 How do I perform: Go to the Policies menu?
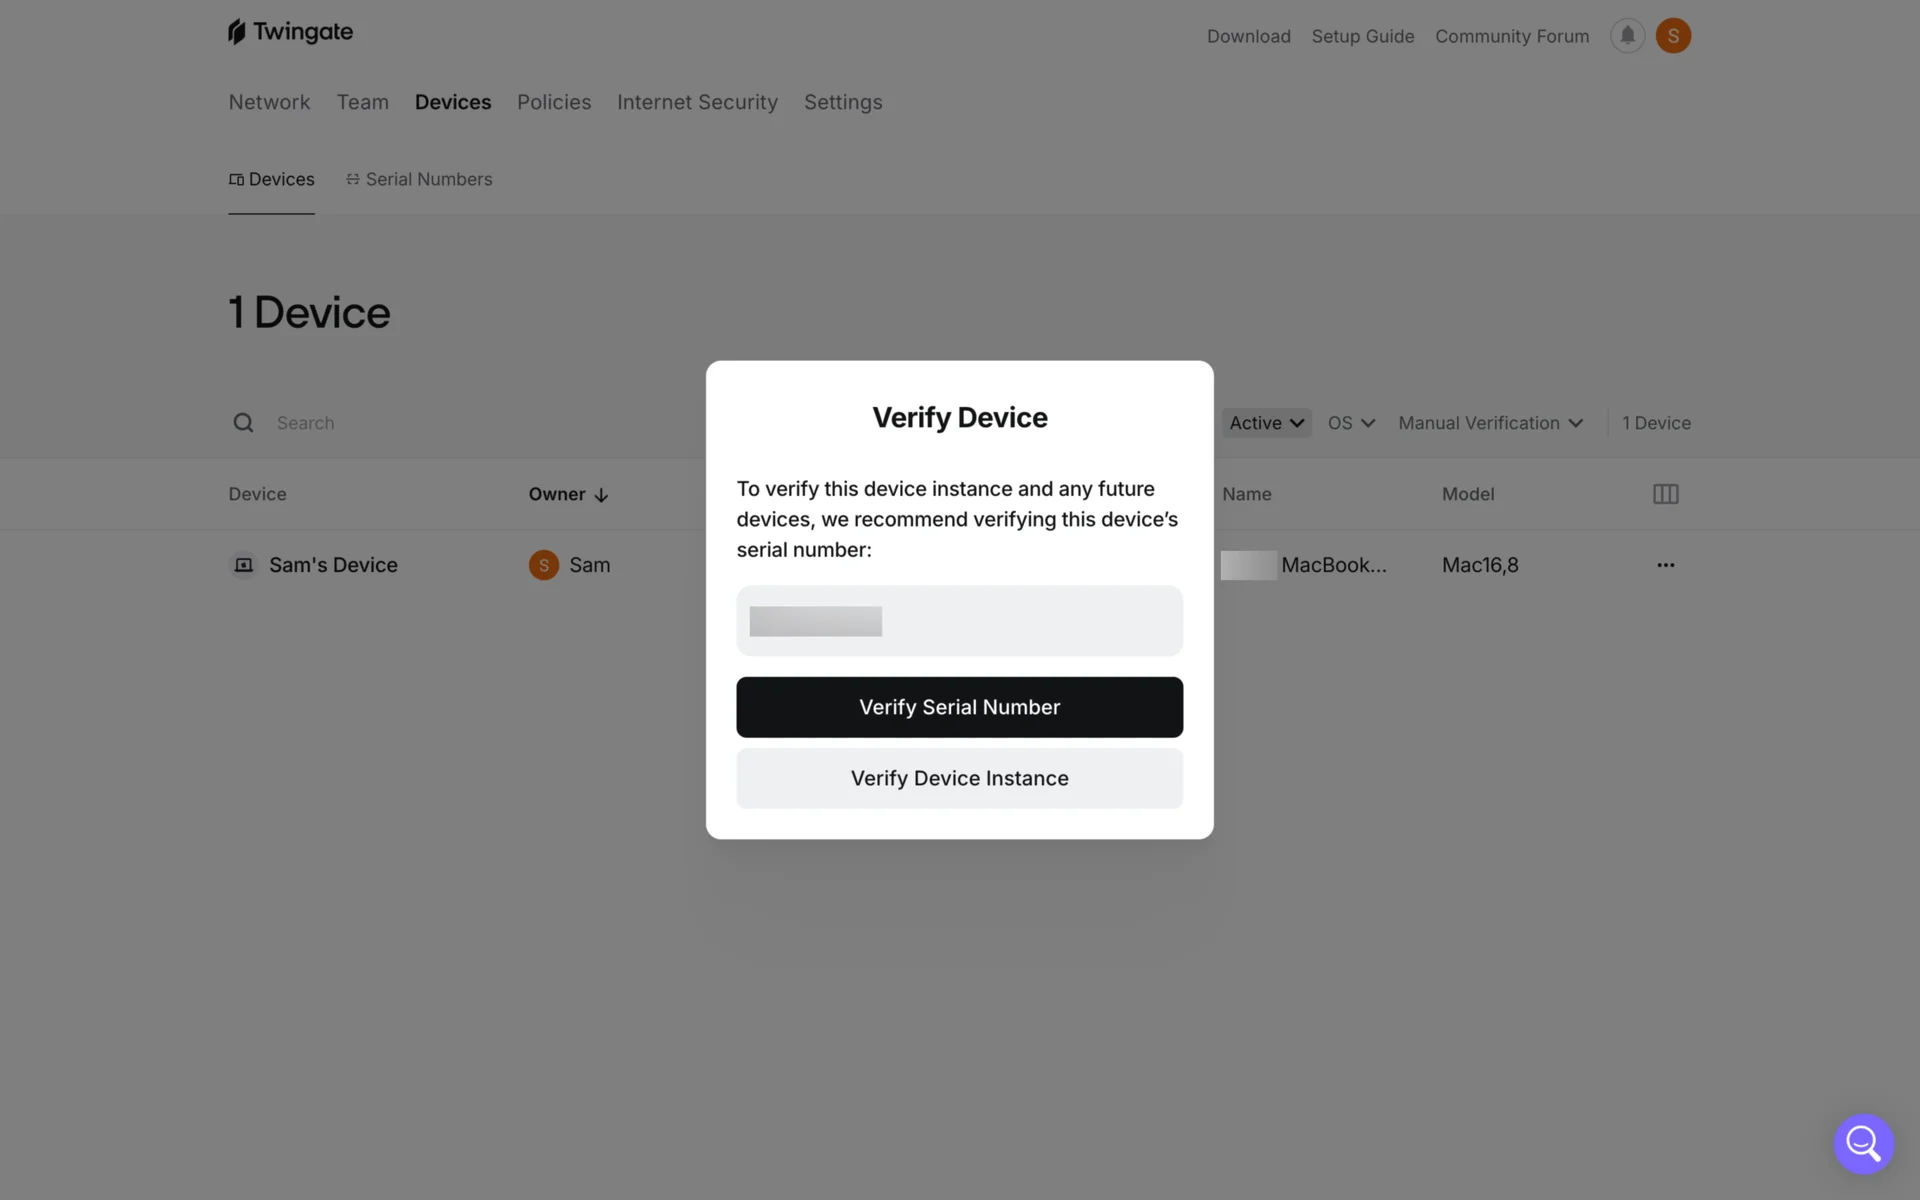tap(554, 102)
